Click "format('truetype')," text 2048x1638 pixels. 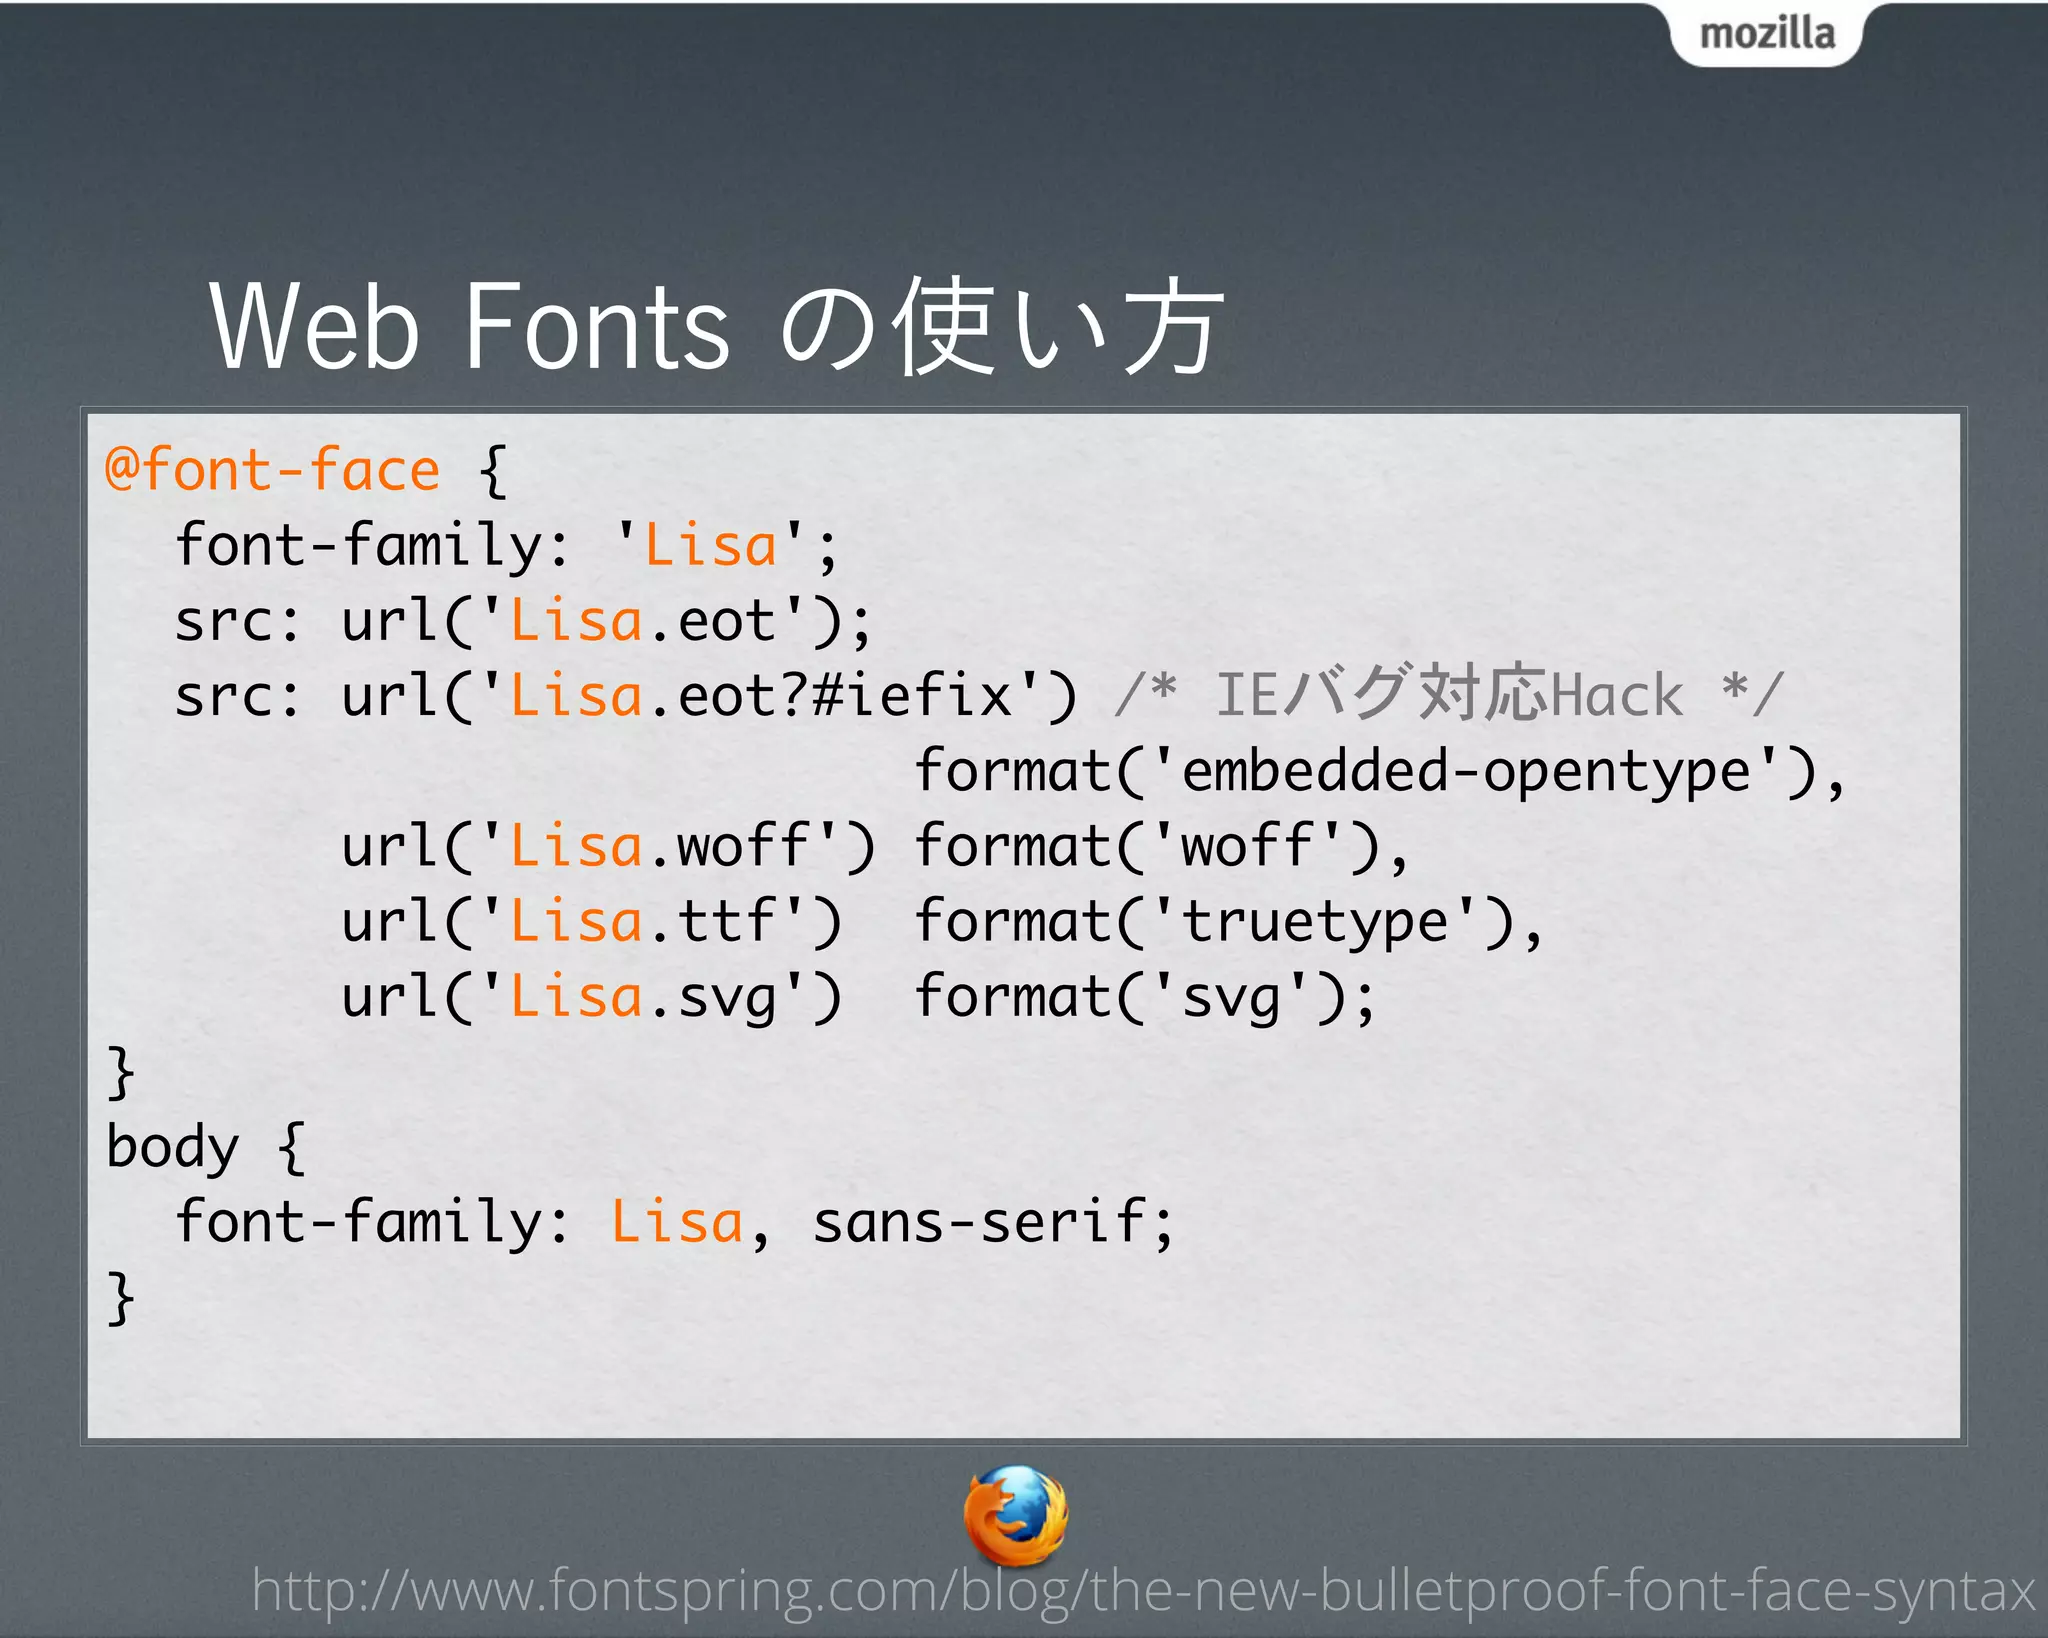pyautogui.click(x=1230, y=922)
